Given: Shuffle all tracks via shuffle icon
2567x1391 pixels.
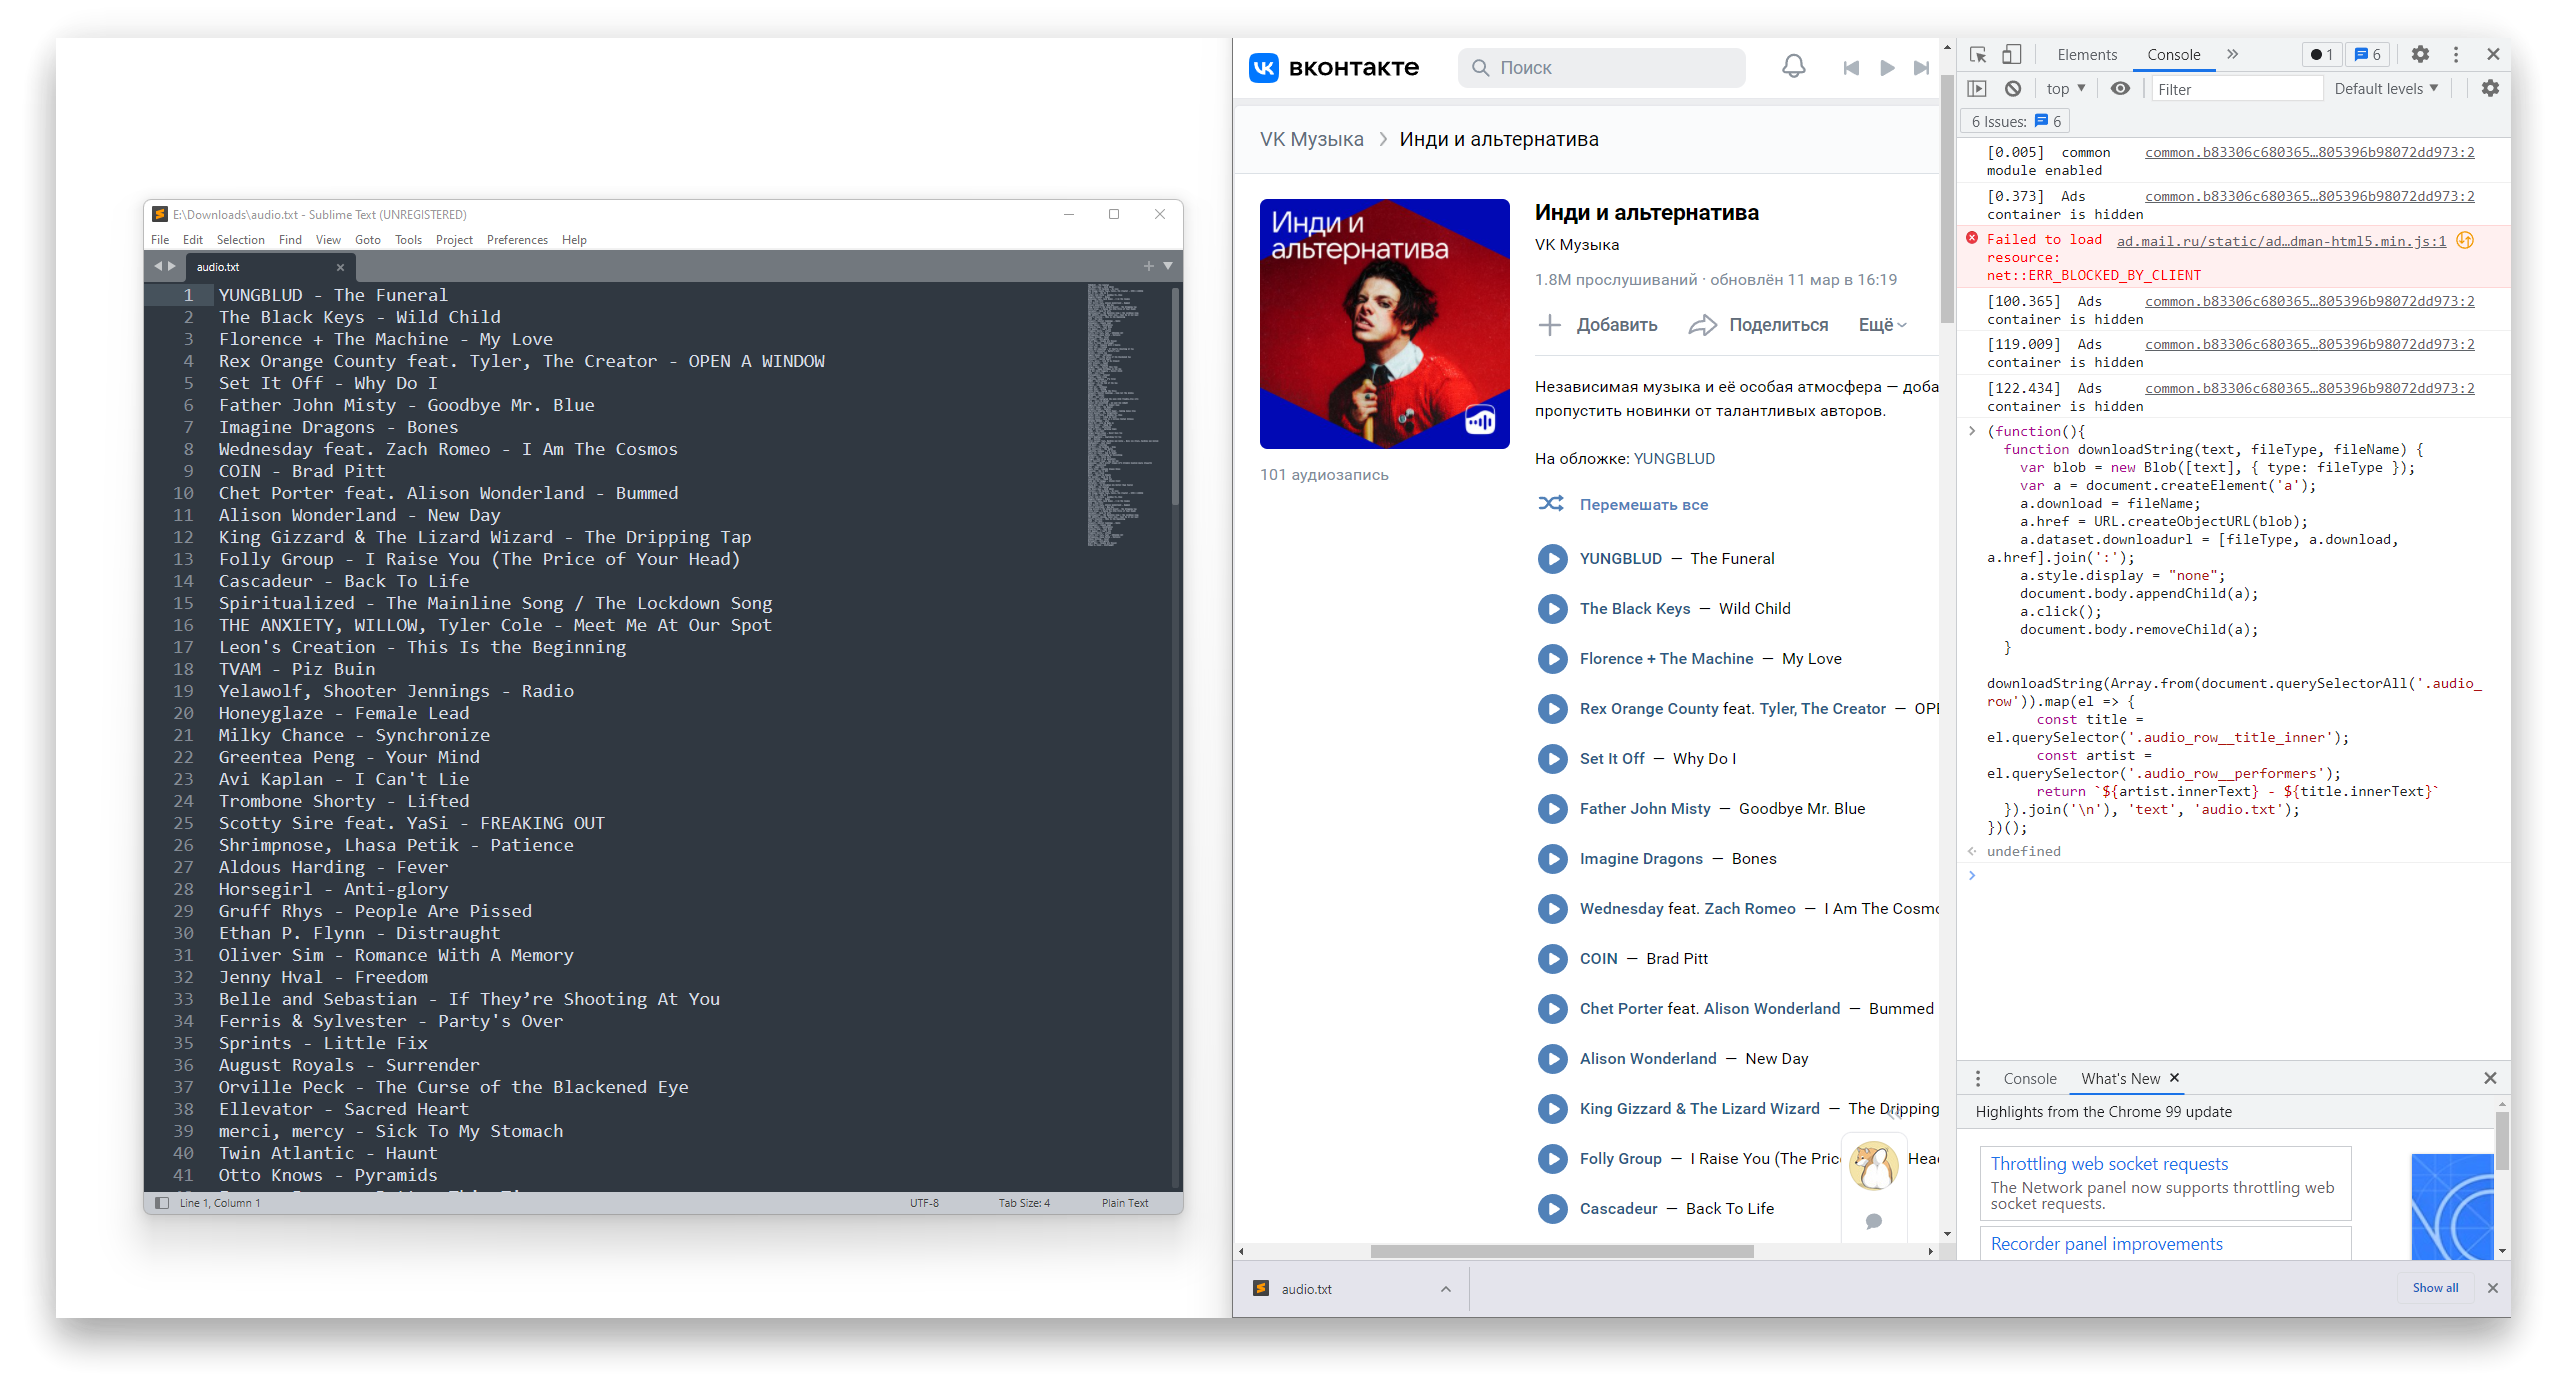Looking at the screenshot, I should click(x=1551, y=504).
